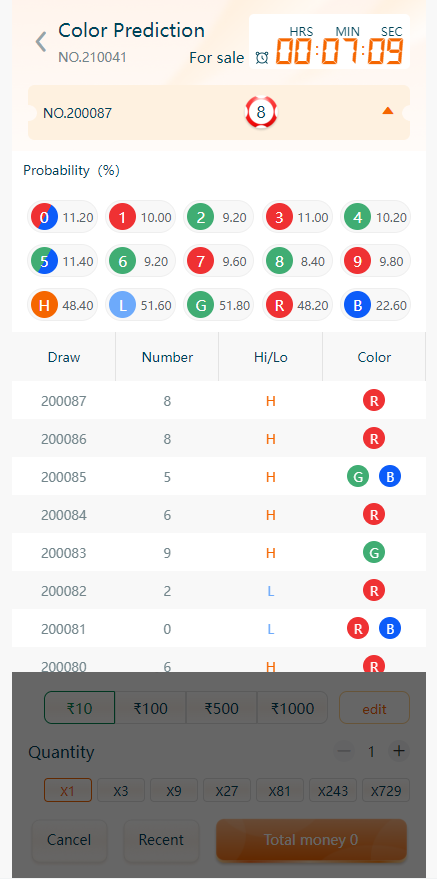Choose the X27 multiplier option
Image resolution: width=437 pixels, height=879 pixels.
pyautogui.click(x=227, y=790)
